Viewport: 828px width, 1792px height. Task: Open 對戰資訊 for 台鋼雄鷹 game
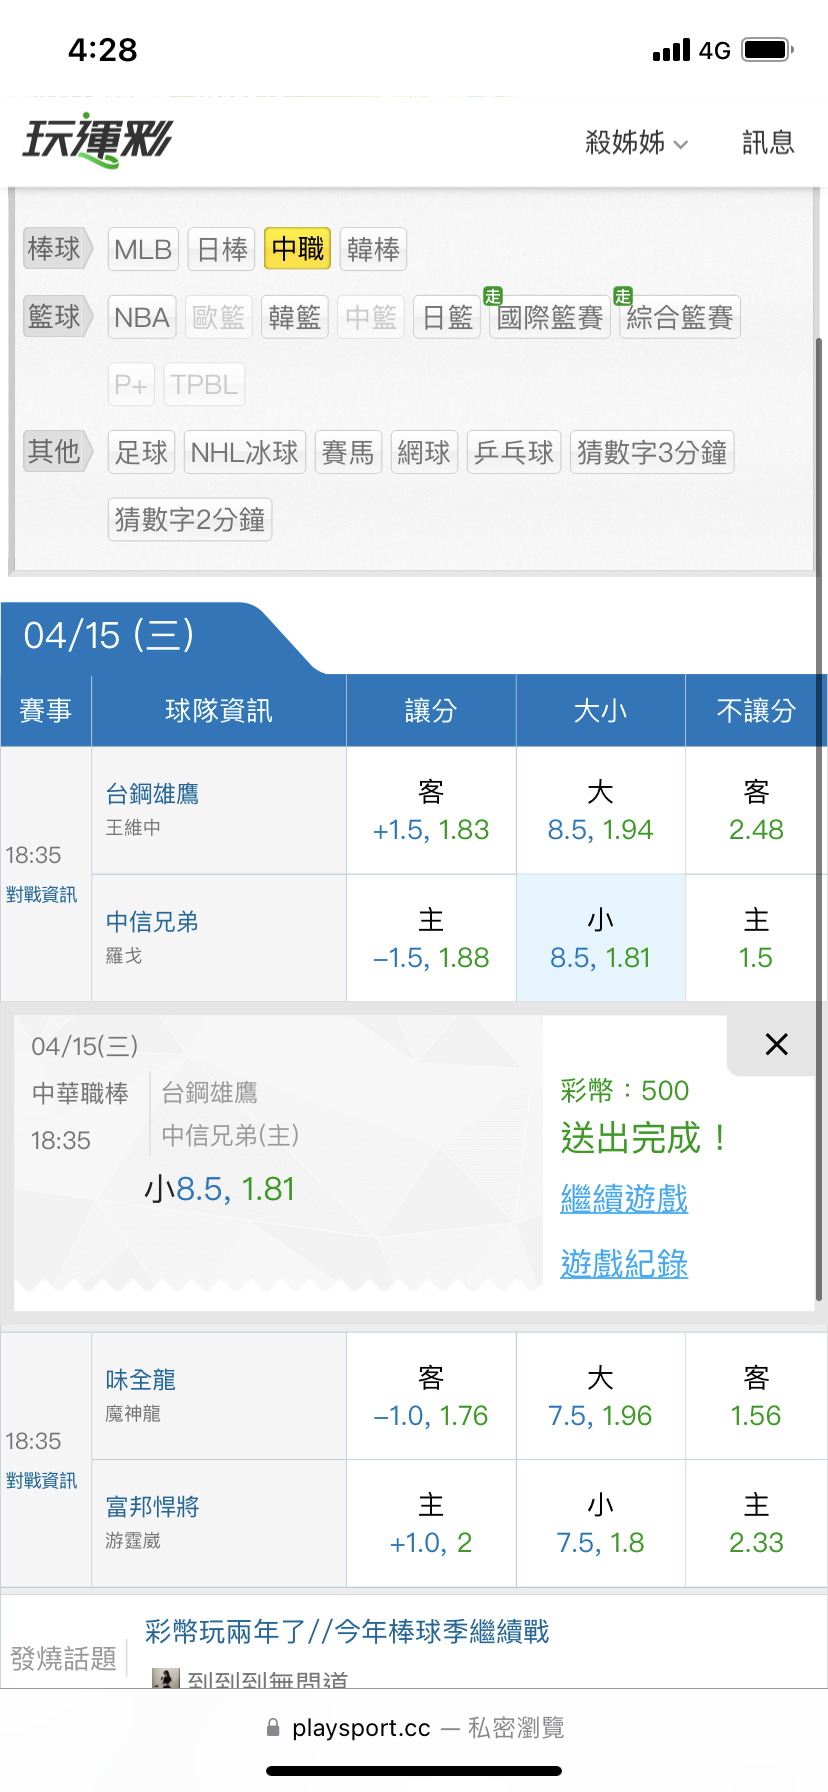tap(42, 895)
